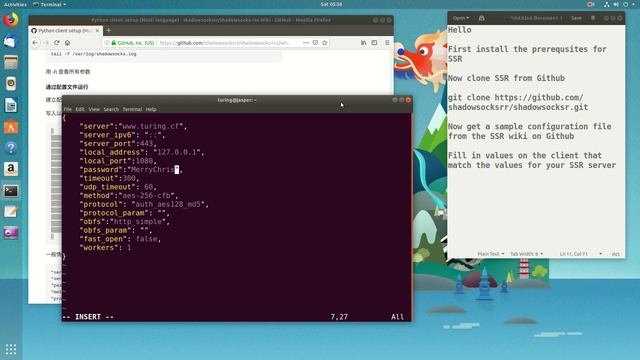Show site information icon in address bar
Image resolution: width=640 pixels, height=360 pixels.
tap(107, 42)
